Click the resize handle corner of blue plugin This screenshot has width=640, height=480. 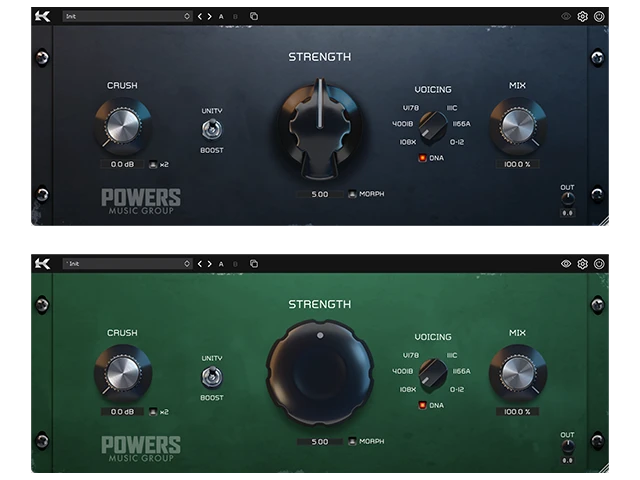pos(603,220)
